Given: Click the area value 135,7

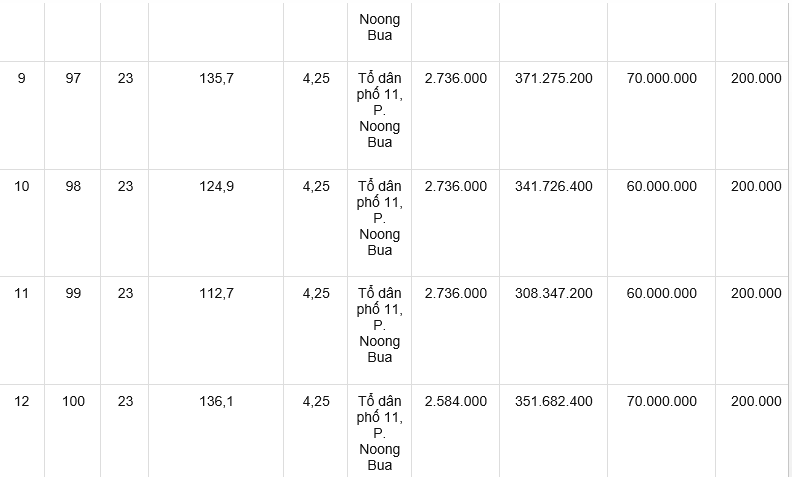Looking at the screenshot, I should tap(216, 78).
